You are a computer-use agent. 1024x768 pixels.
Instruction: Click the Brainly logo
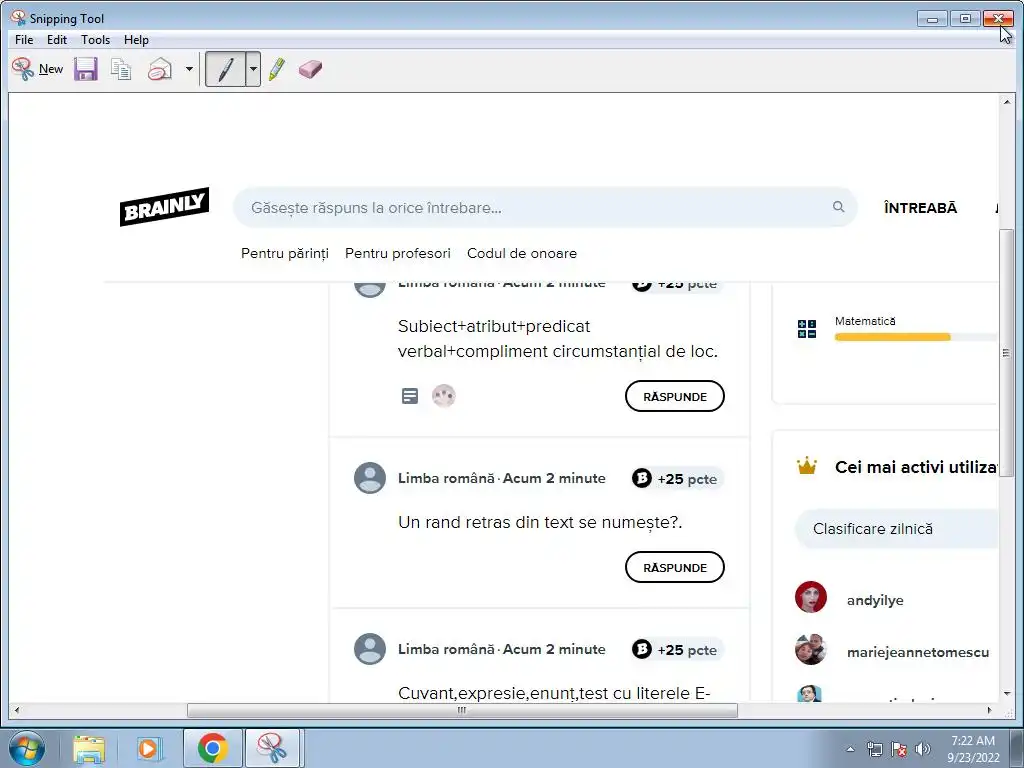pyautogui.click(x=165, y=207)
